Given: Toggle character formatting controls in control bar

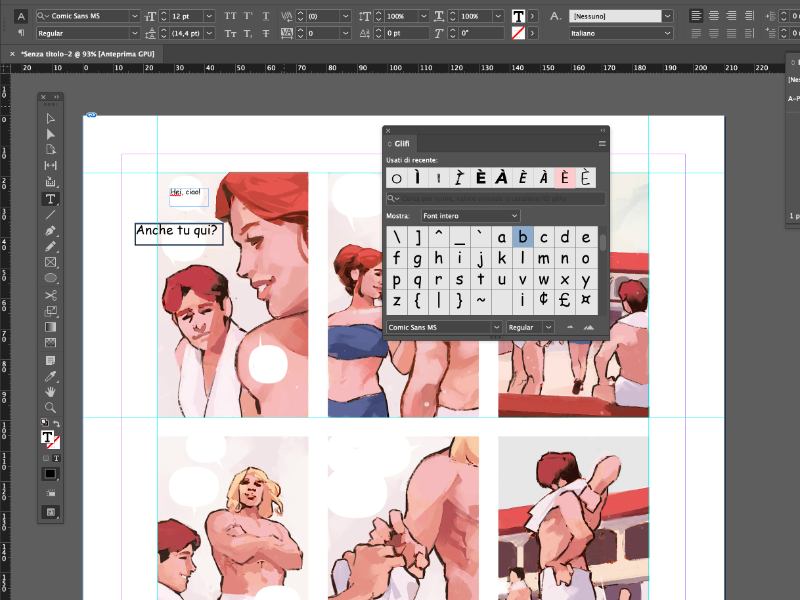Looking at the screenshot, I should [21, 16].
